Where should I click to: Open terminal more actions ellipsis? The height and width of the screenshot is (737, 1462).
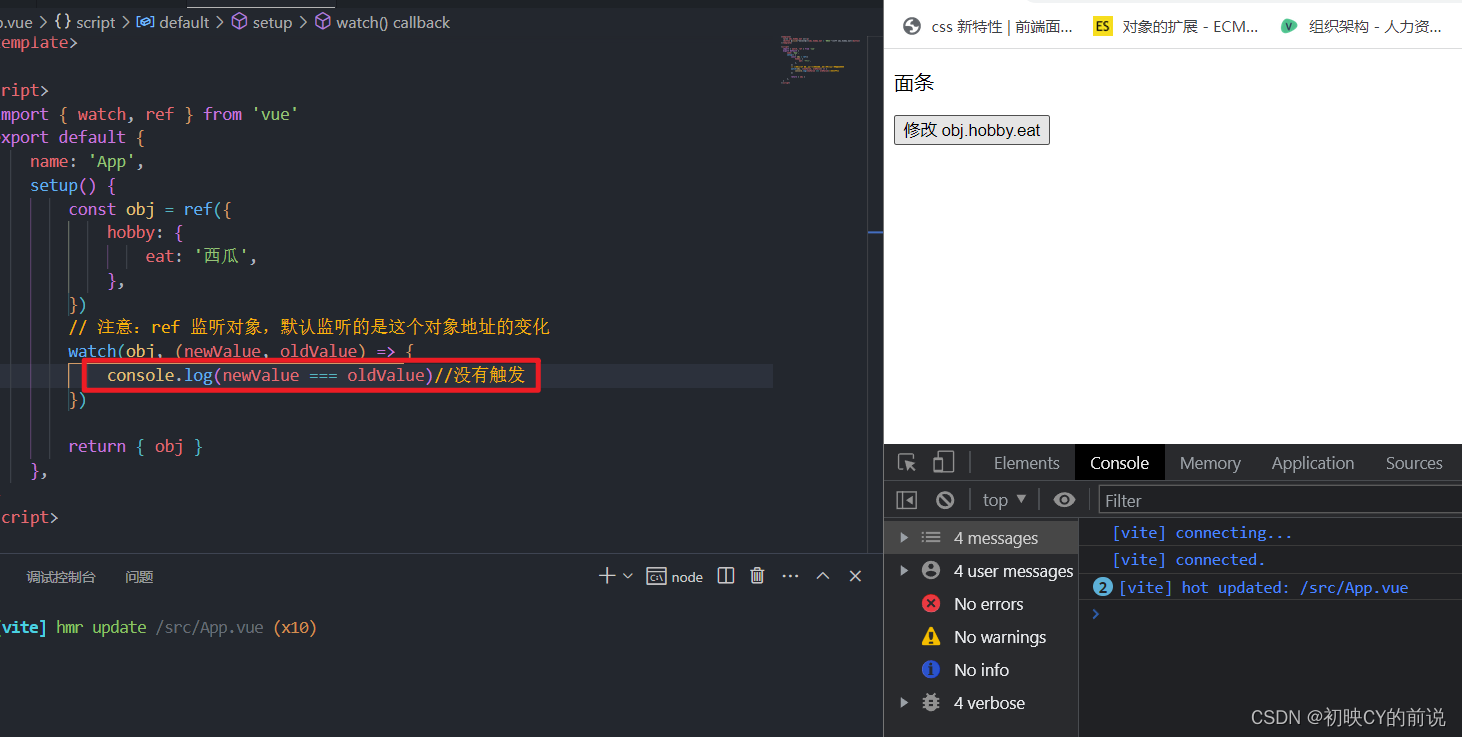pyautogui.click(x=790, y=576)
